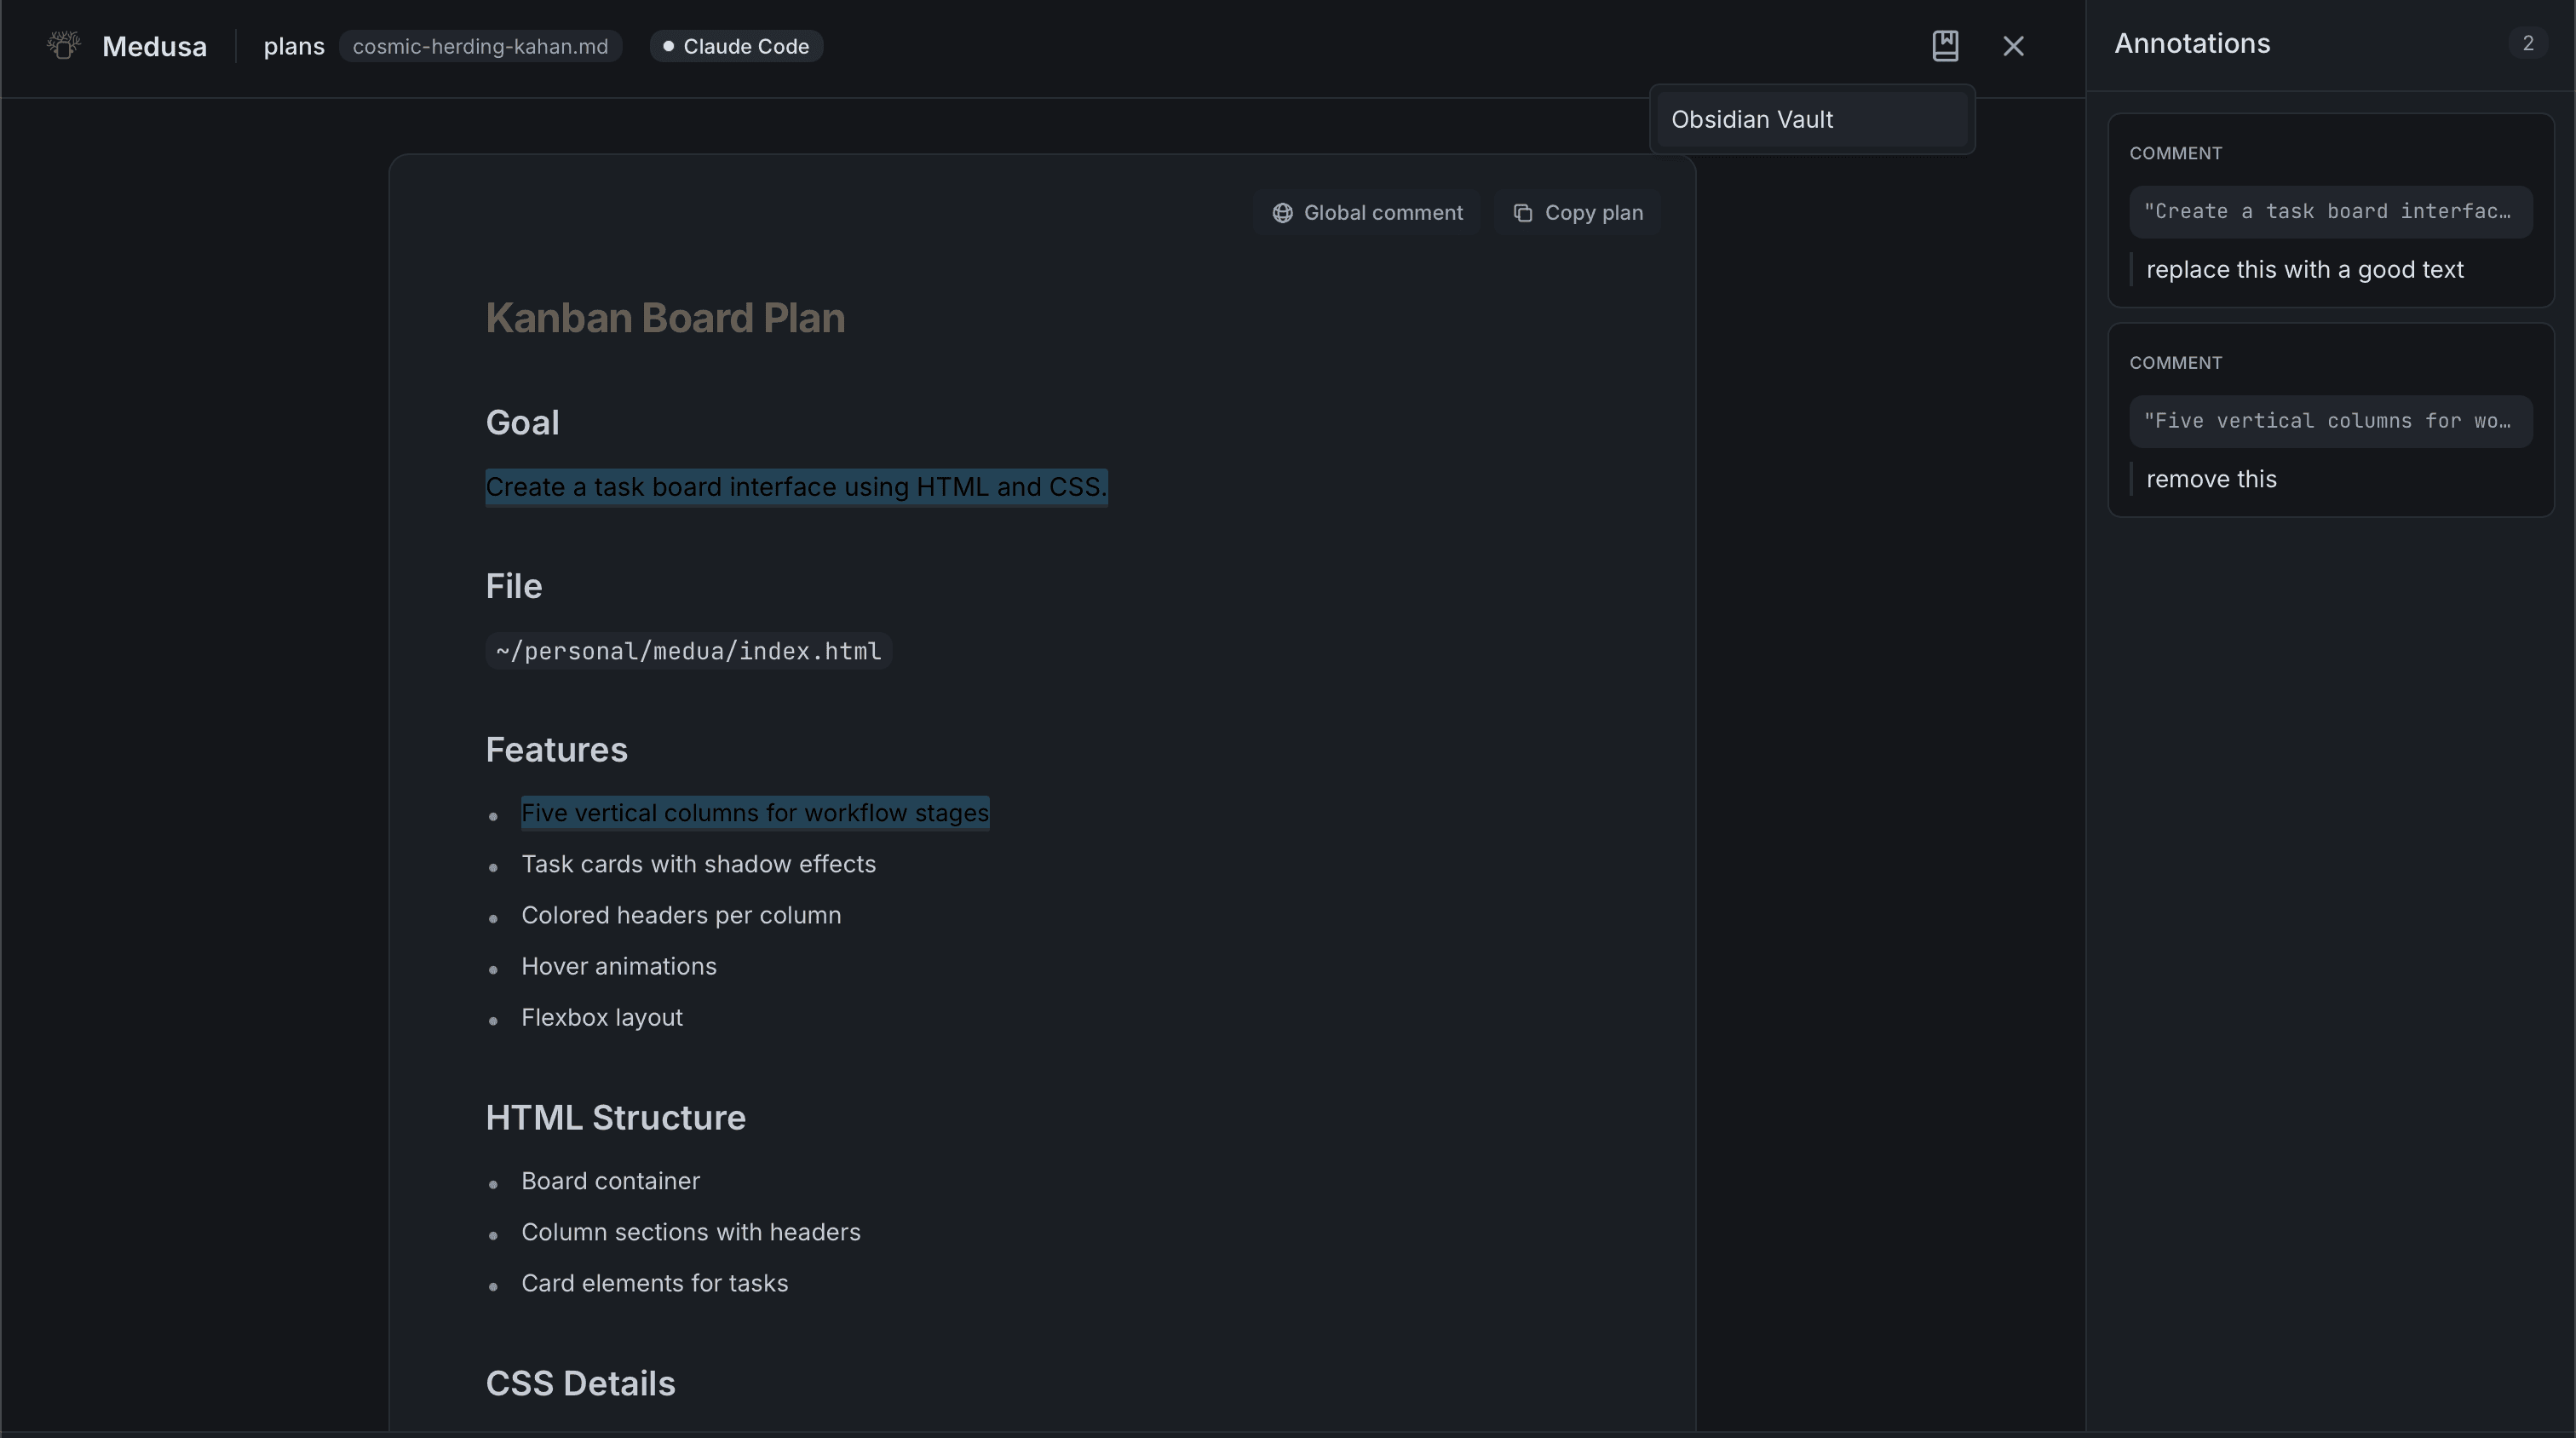
Task: Select the highlighted Goal text about task board interface
Action: click(x=795, y=487)
